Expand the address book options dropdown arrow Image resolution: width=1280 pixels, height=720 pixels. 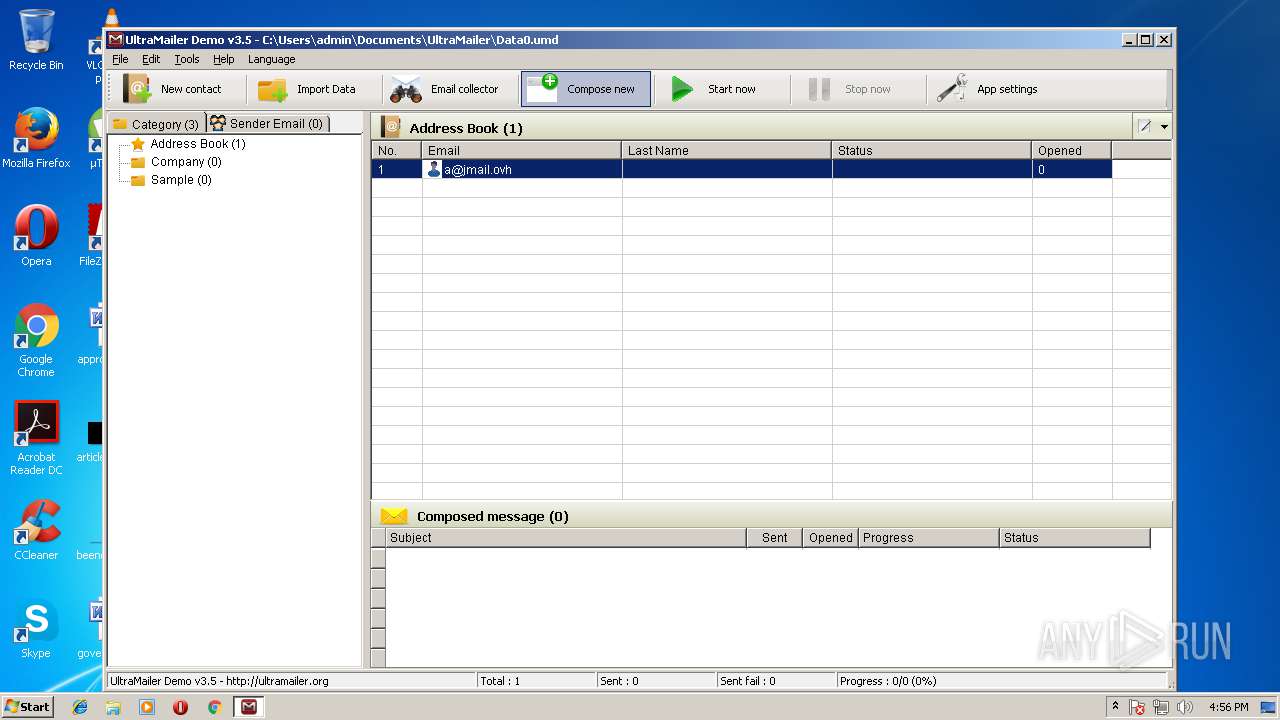pyautogui.click(x=1164, y=127)
